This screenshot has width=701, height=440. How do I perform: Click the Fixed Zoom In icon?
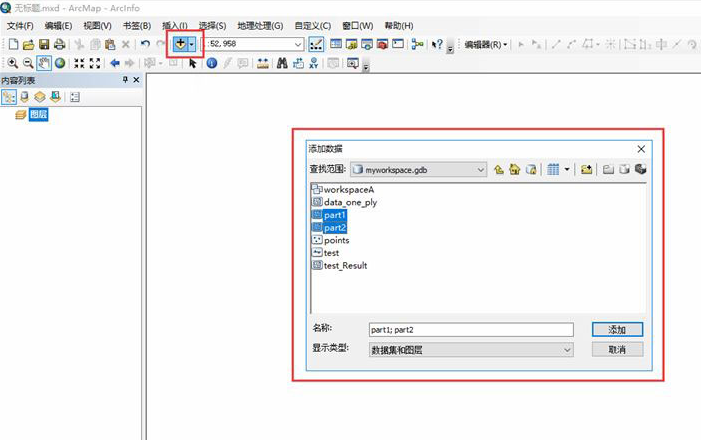click(79, 63)
